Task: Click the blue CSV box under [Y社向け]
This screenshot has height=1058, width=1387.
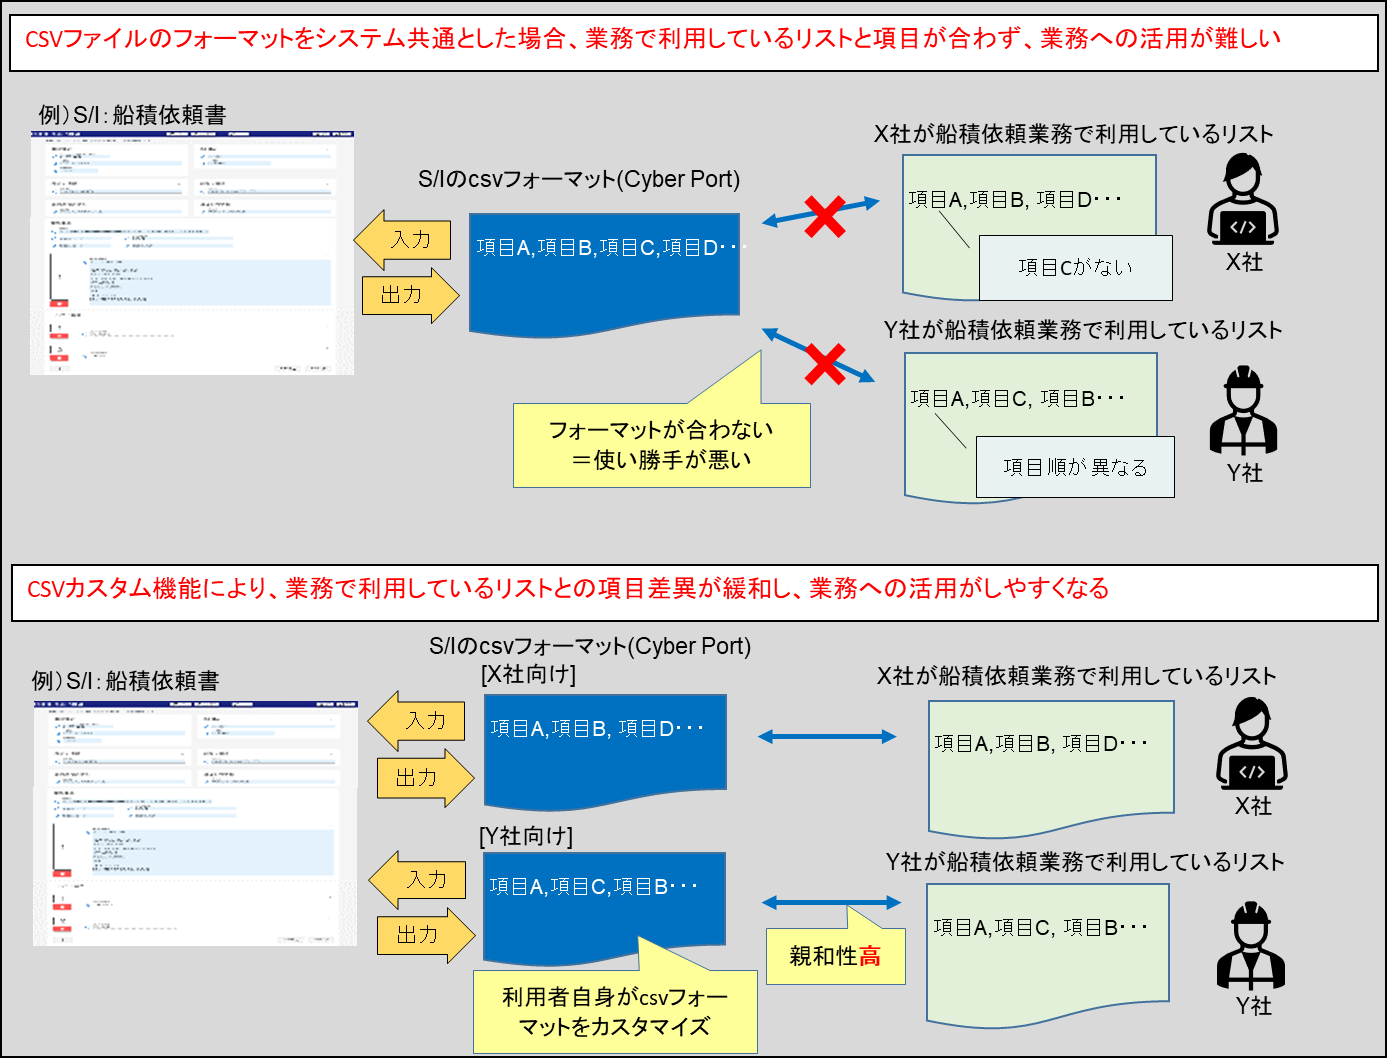Action: coord(603,900)
